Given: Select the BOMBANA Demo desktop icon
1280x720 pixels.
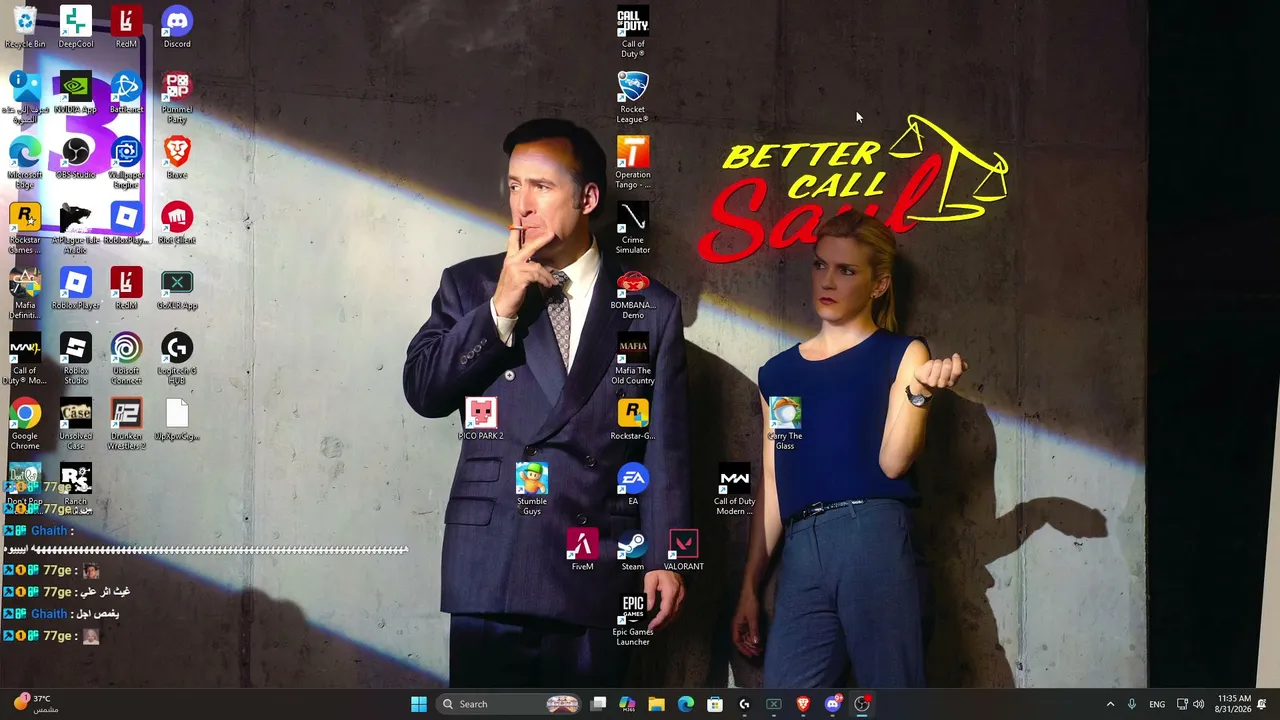Looking at the screenshot, I should (x=633, y=295).
